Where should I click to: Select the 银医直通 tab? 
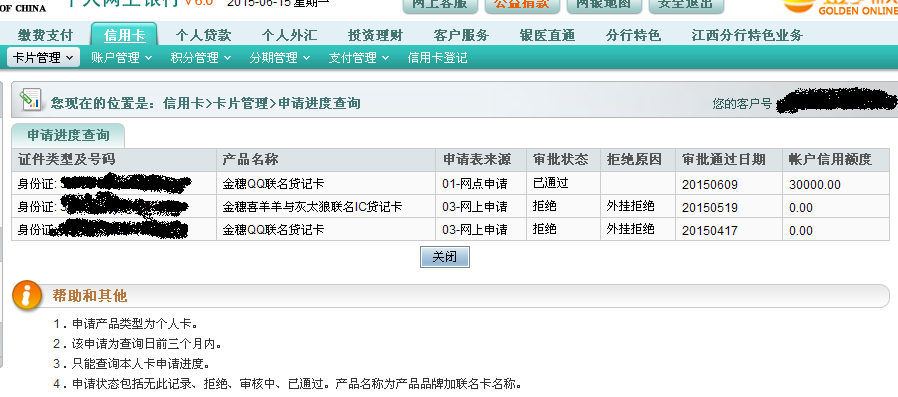pyautogui.click(x=547, y=36)
